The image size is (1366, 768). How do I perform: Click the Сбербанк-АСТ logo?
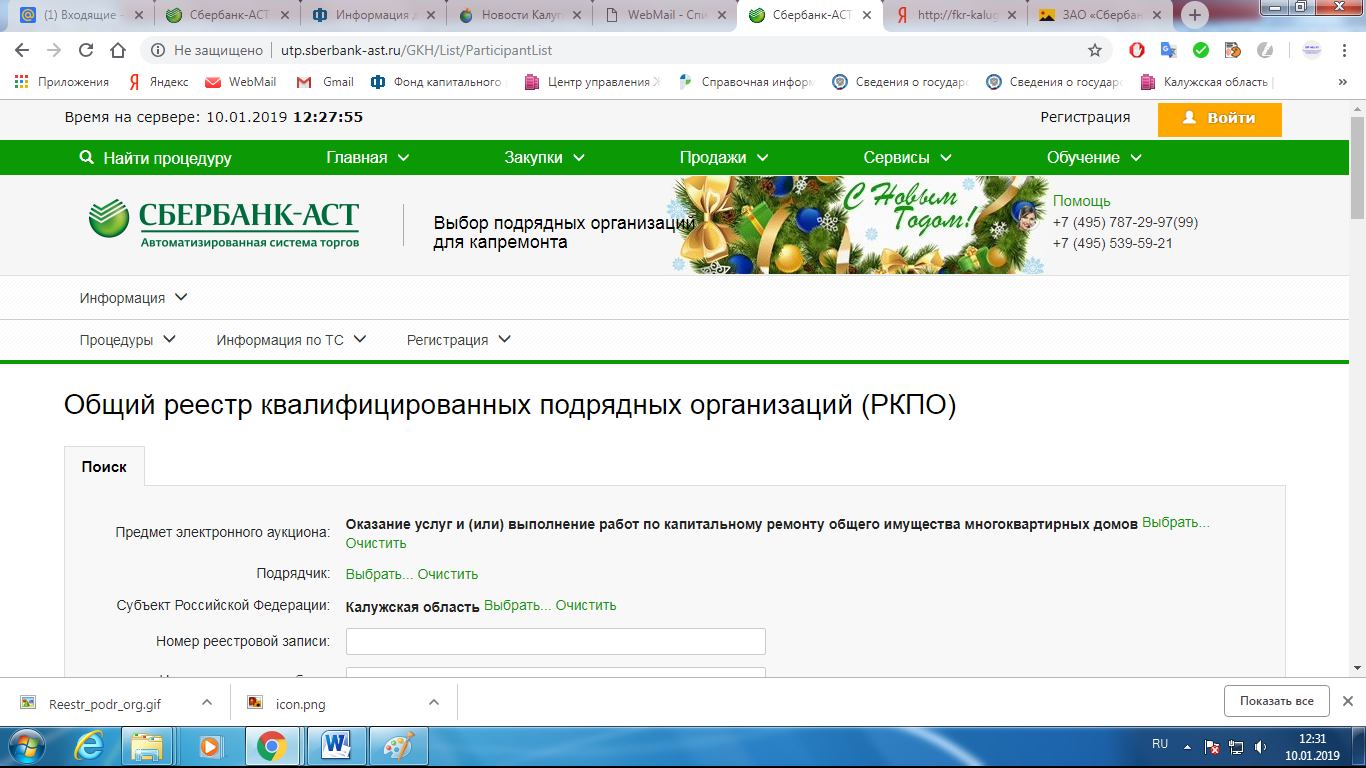click(x=224, y=224)
